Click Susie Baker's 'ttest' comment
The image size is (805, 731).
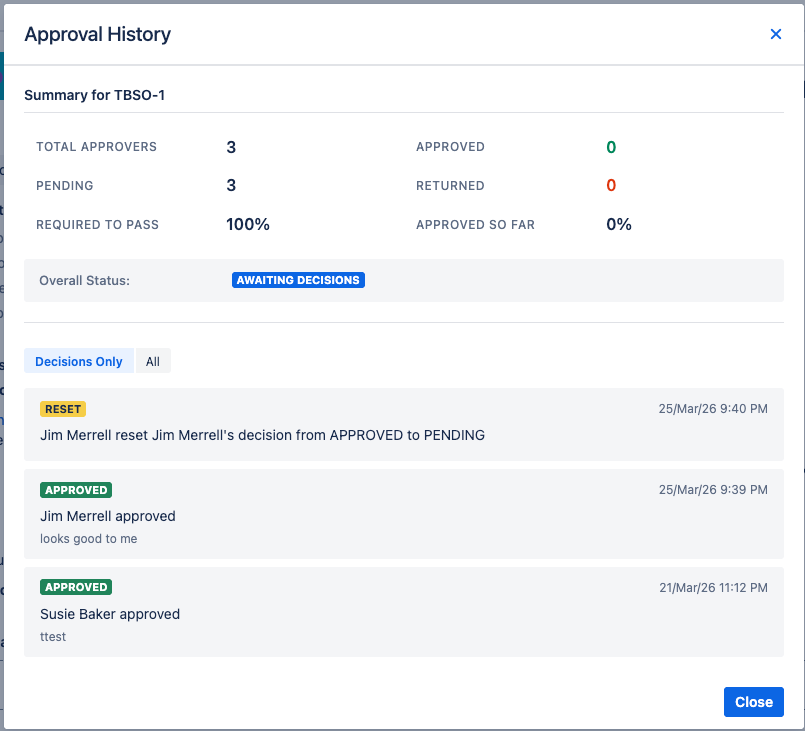click(52, 636)
